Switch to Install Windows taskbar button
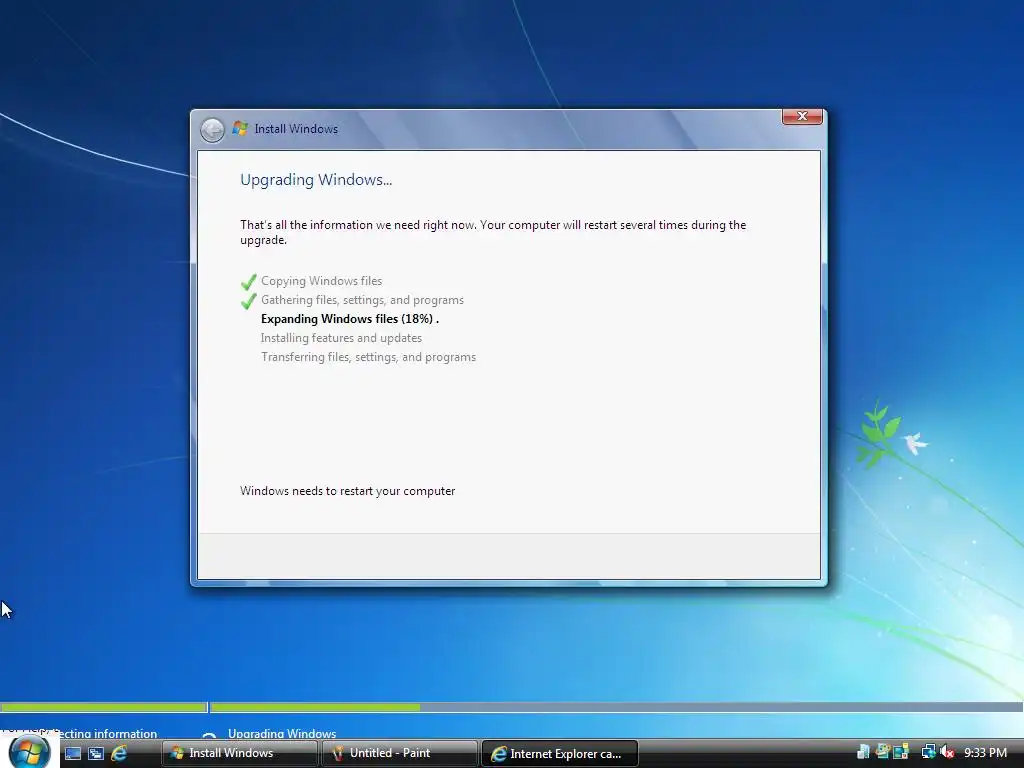Viewport: 1024px width, 768px height. coord(240,754)
